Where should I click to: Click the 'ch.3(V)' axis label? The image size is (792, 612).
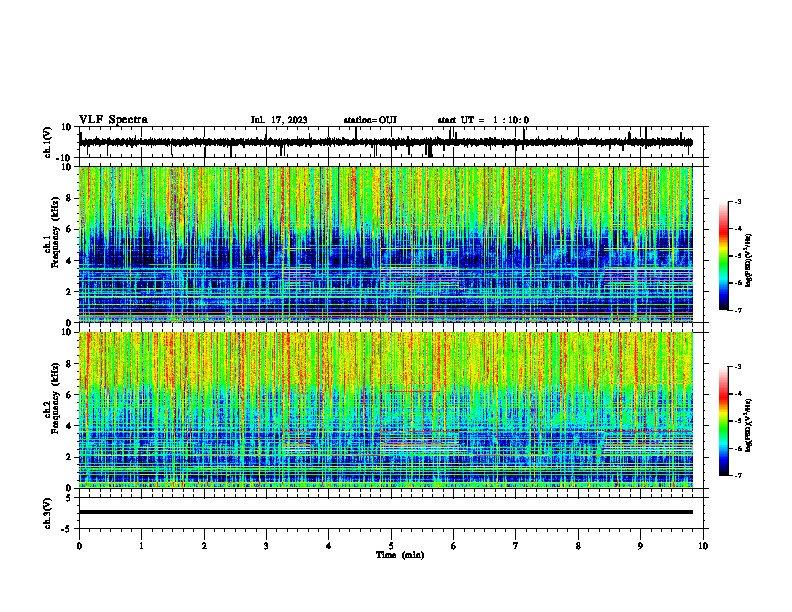tap(48, 513)
